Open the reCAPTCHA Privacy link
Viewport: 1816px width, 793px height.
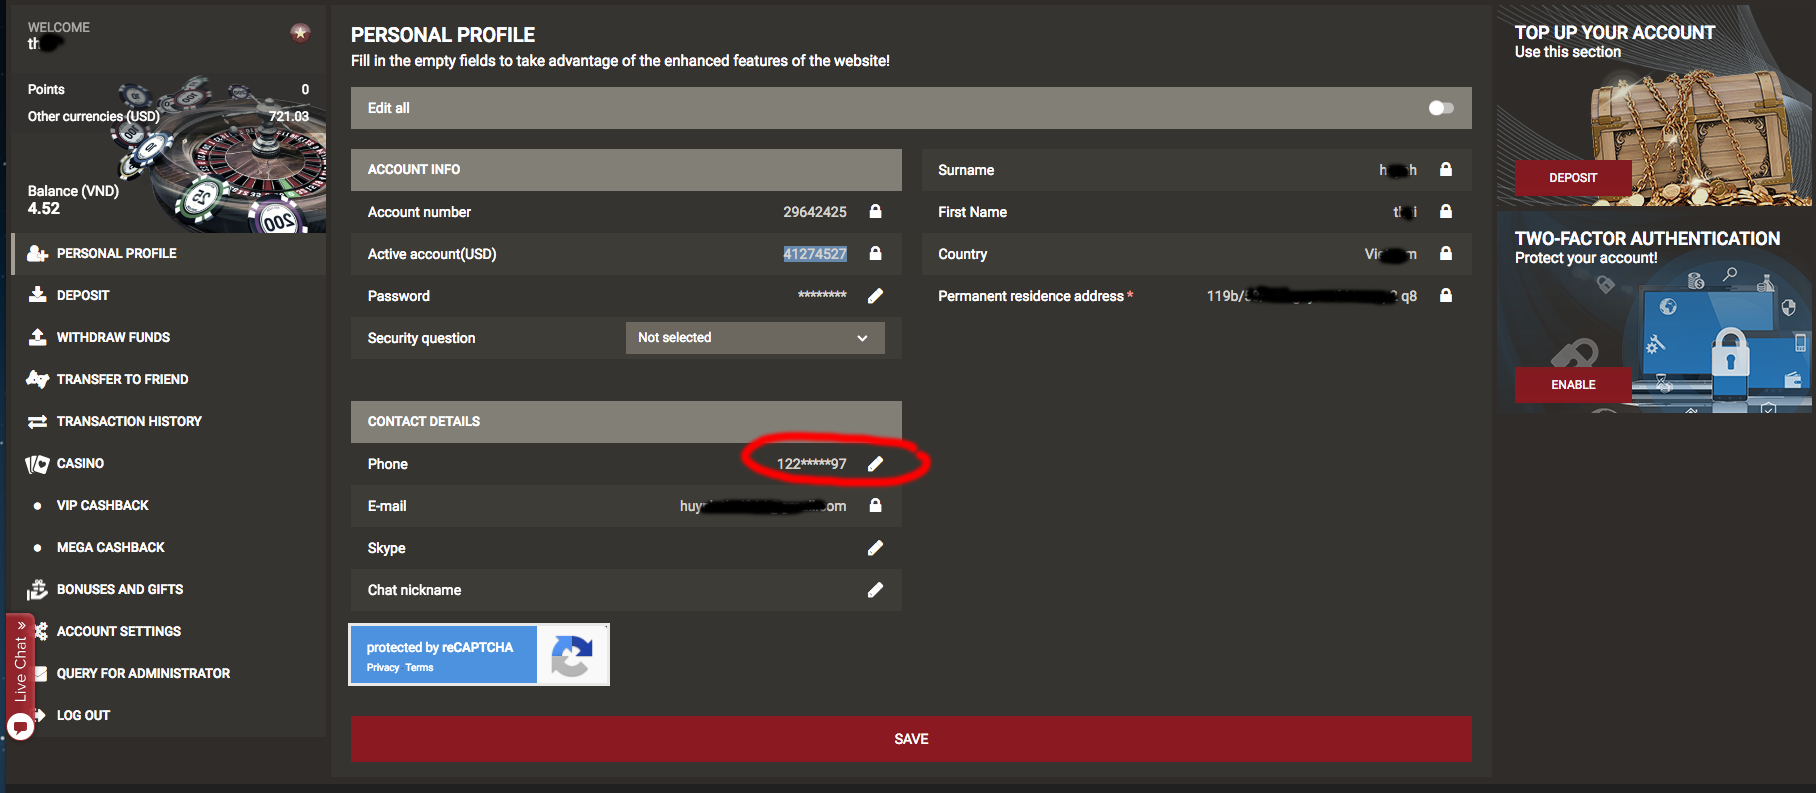pyautogui.click(x=383, y=668)
